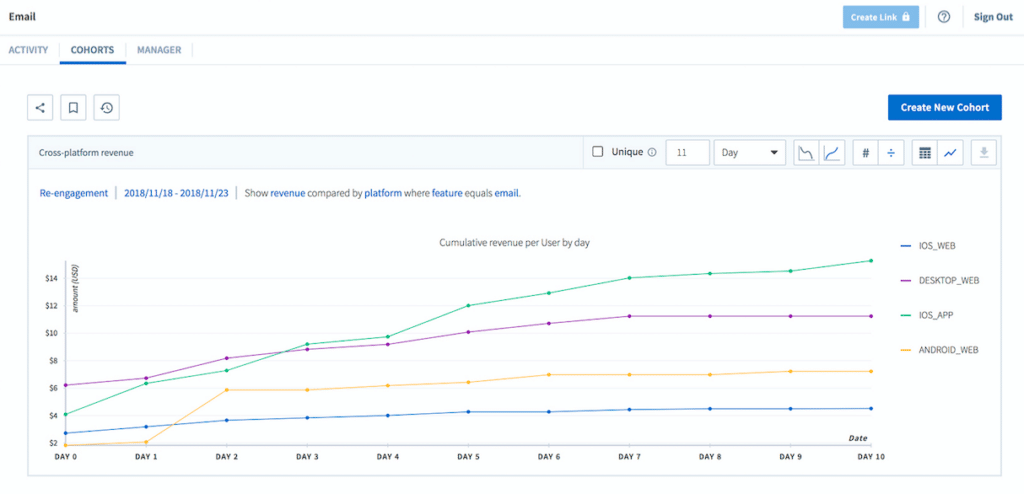The height and width of the screenshot is (494, 1024).
Task: Click the bookmark icon button
Action: click(x=73, y=108)
